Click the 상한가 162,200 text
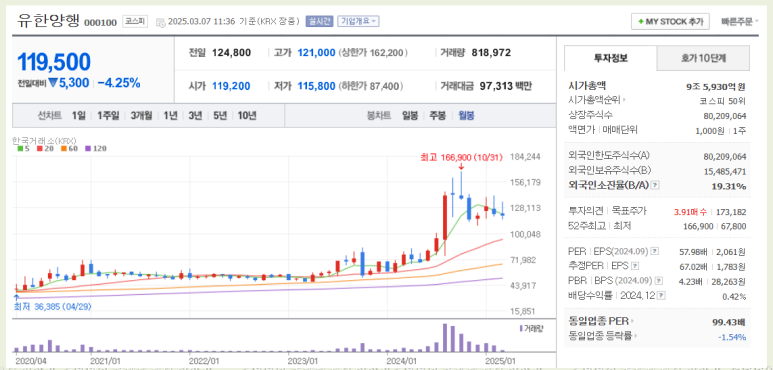This screenshot has height=370, width=773. coord(373,52)
